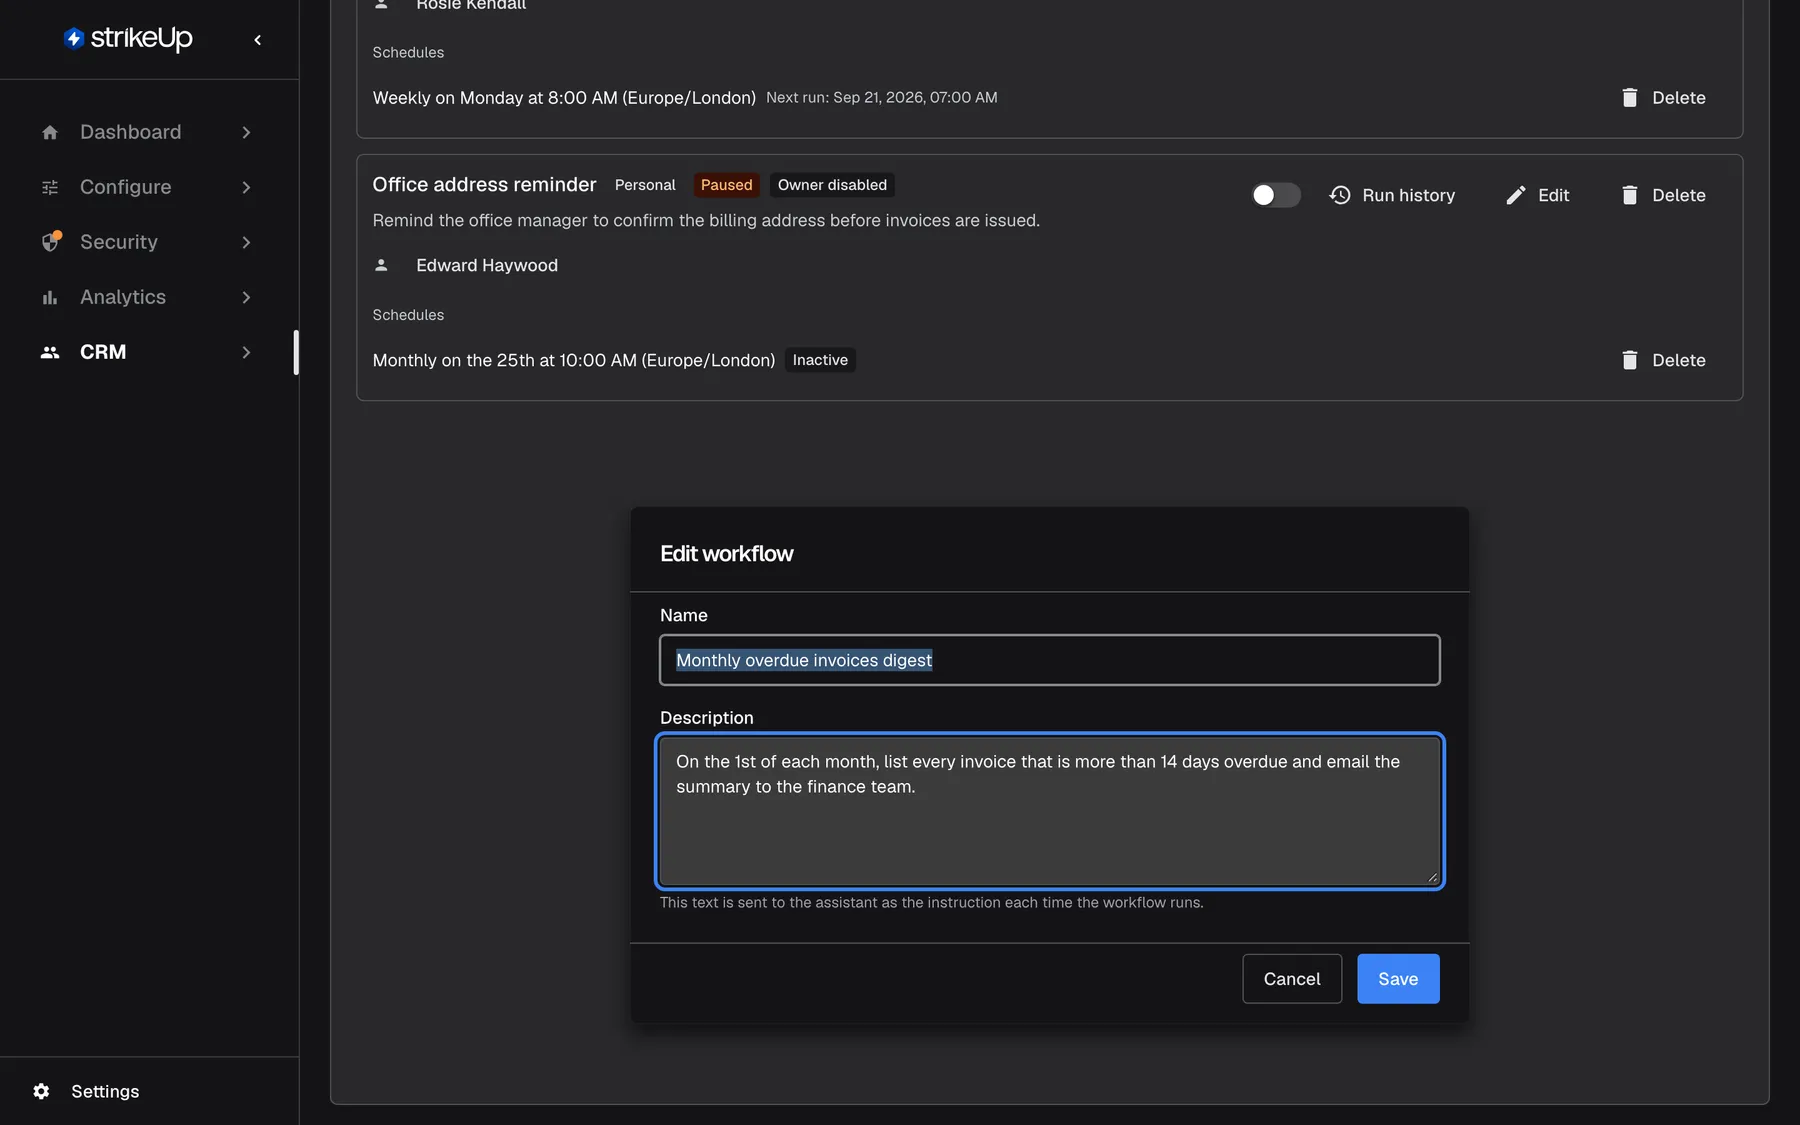Click the Security shield icon
Screen dimensions: 1800x1125
50,242
